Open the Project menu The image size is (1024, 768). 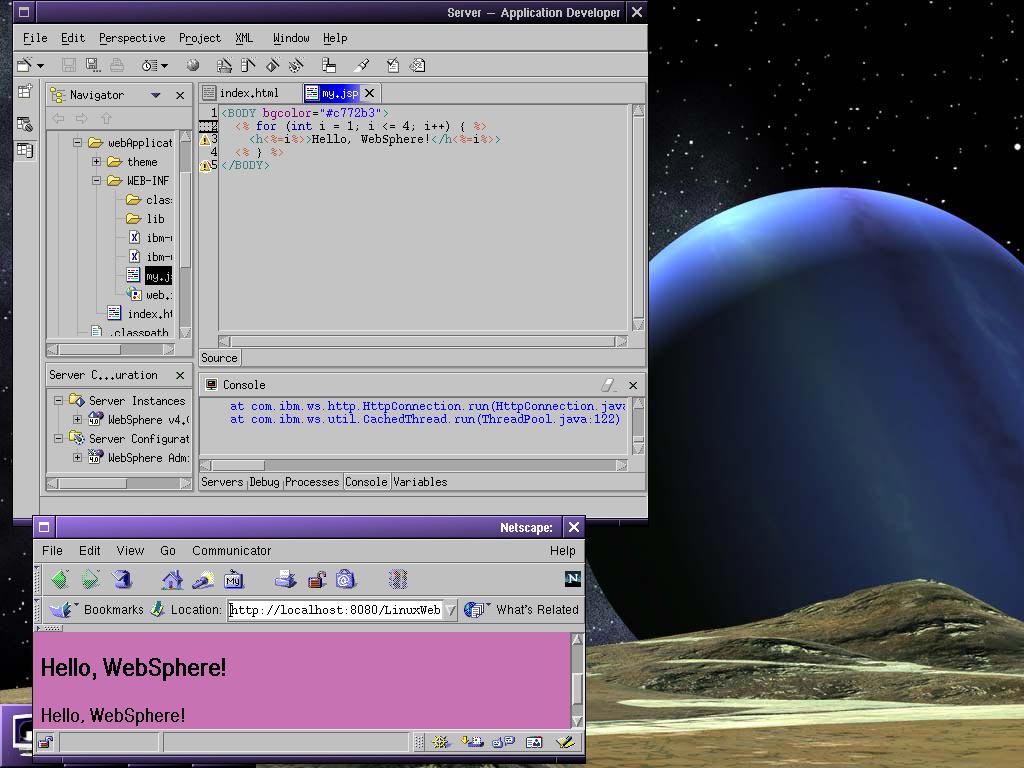coord(200,38)
